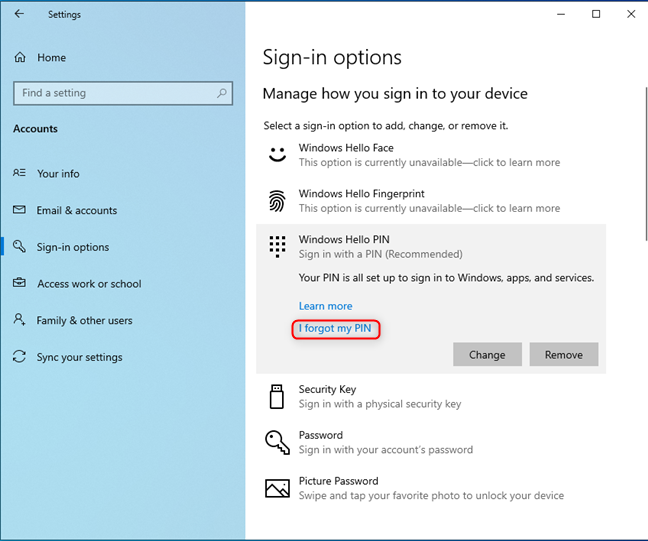Open Access work or school
Screen dimensions: 648x541
[x=89, y=284]
